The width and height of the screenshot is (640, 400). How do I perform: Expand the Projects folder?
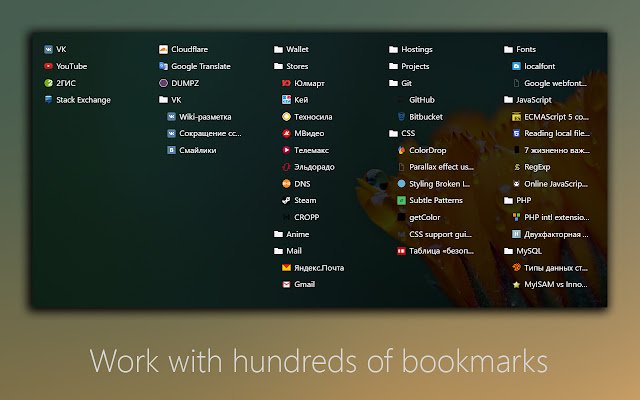pyautogui.click(x=409, y=66)
